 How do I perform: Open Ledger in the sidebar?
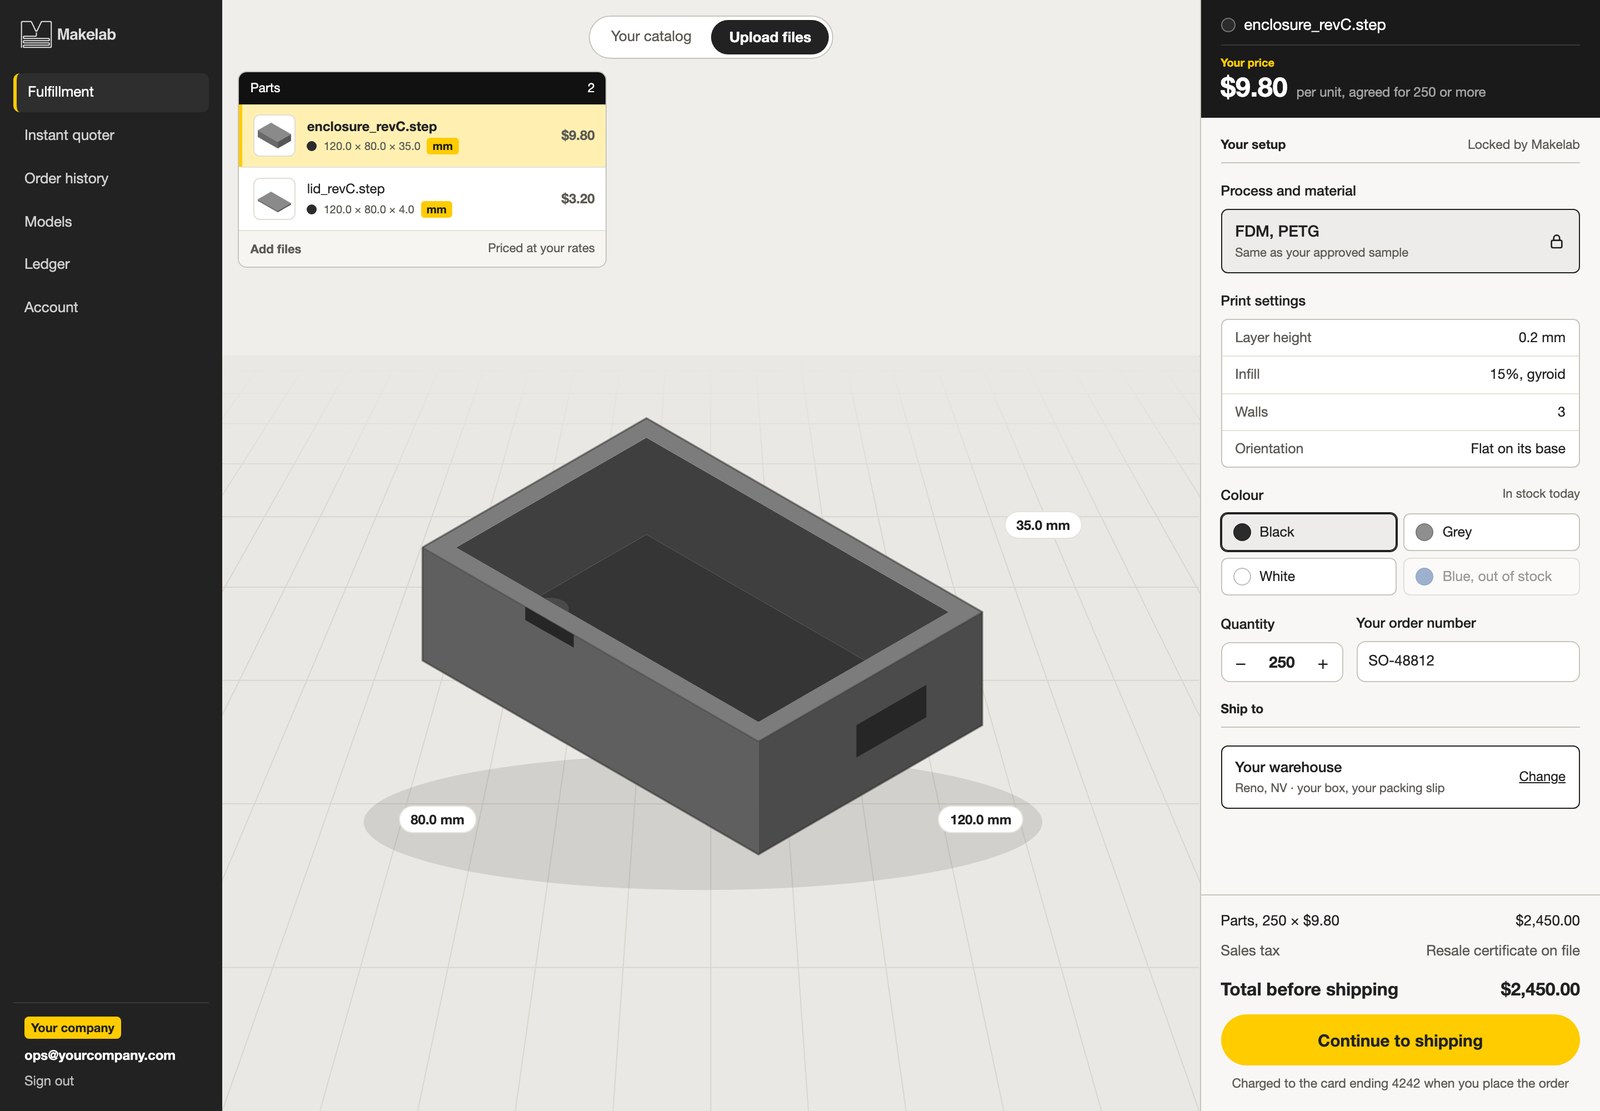pos(47,264)
